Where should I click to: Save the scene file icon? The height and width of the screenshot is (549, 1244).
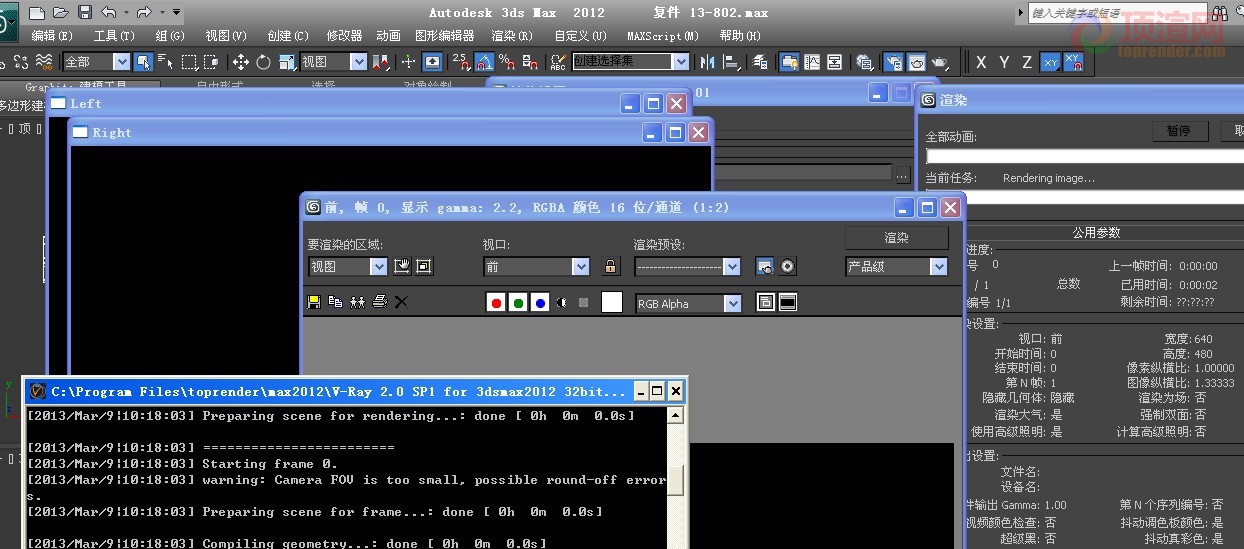[84, 12]
